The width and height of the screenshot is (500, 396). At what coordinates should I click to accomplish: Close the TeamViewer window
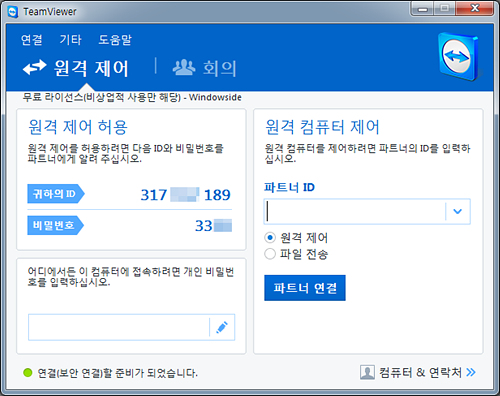point(475,9)
